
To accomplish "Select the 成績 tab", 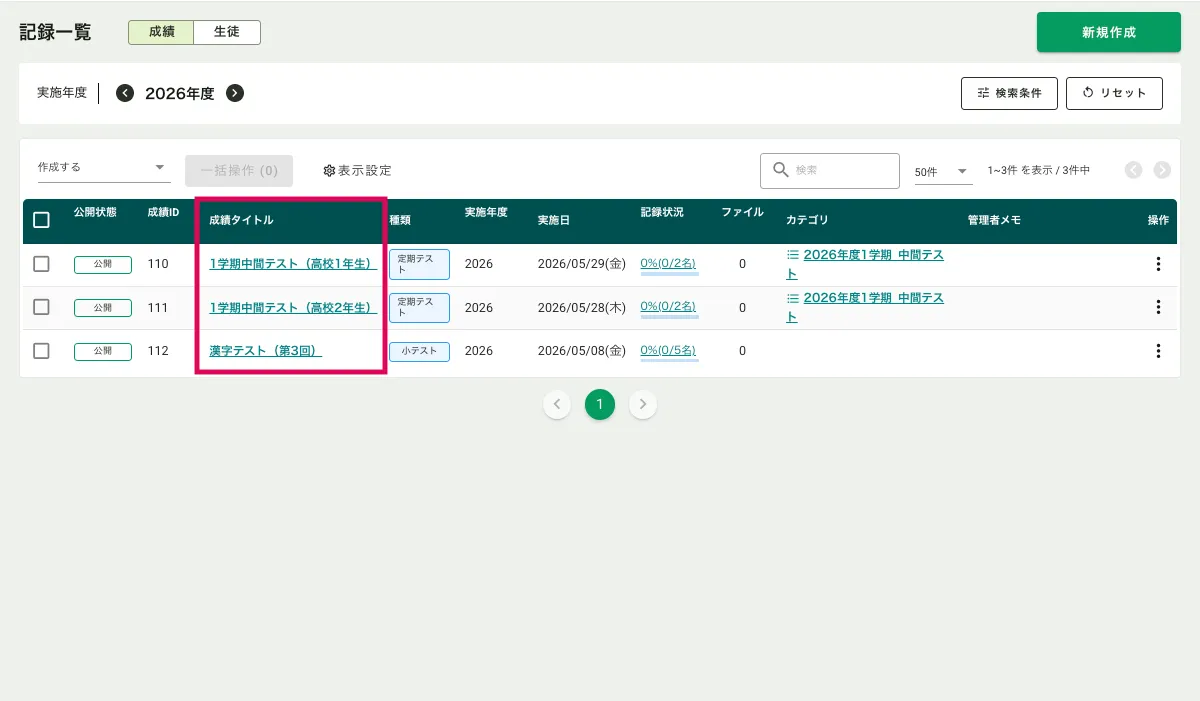I will coord(161,32).
